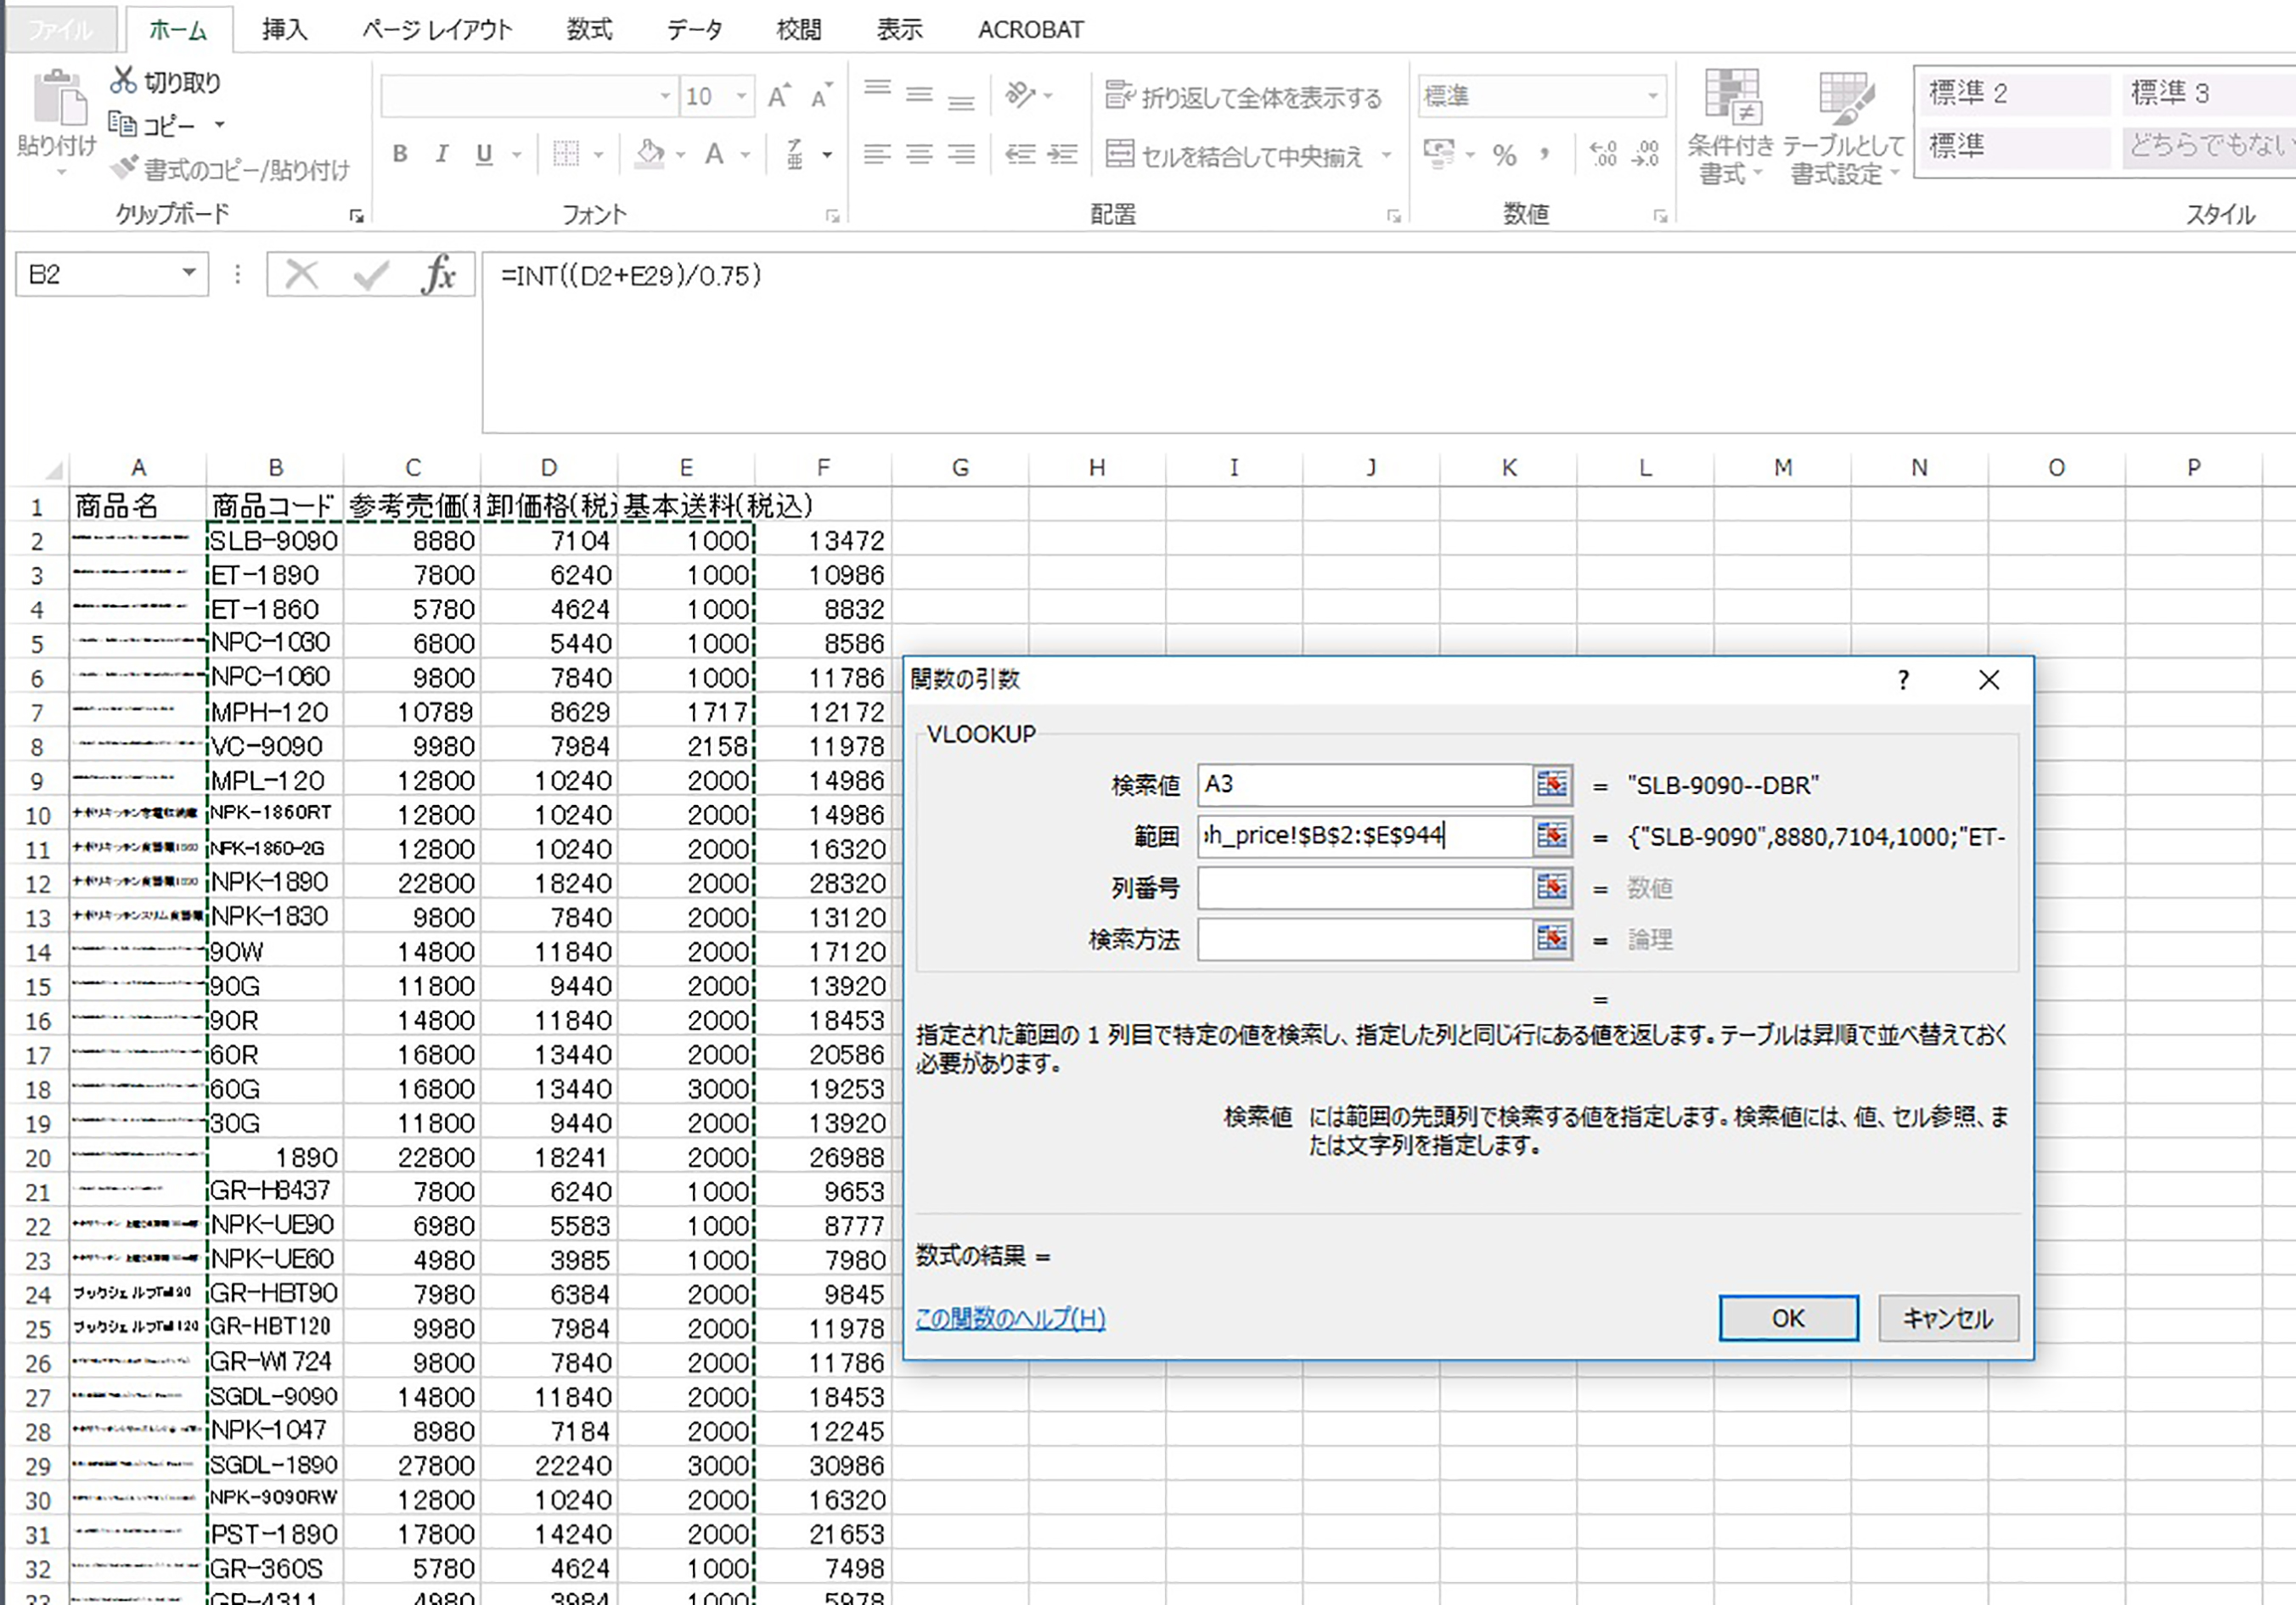Center cell text horizontally
This screenshot has height=1605, width=2296.
pyautogui.click(x=919, y=154)
